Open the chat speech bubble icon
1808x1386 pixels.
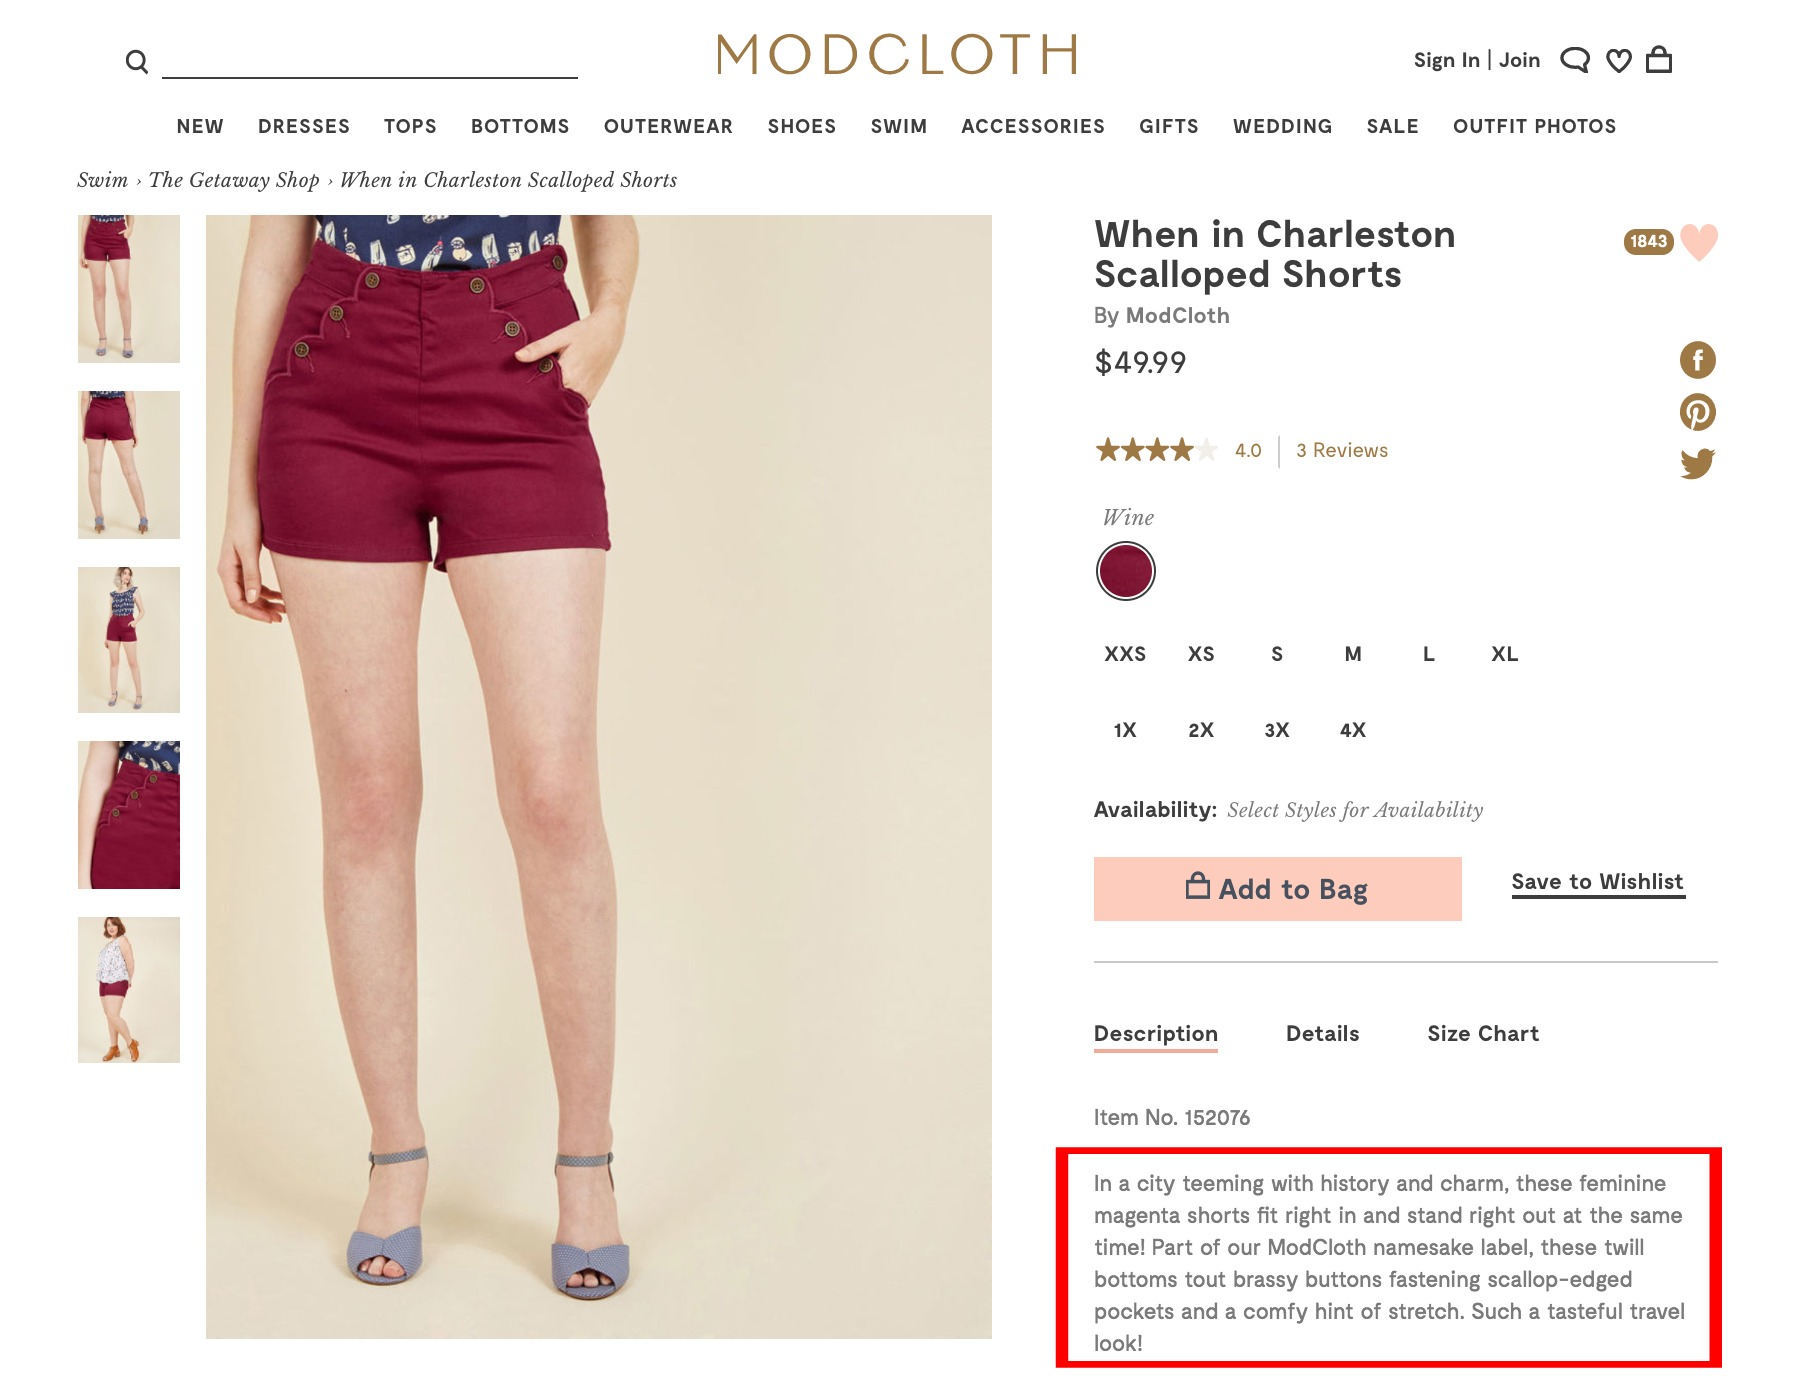[1575, 60]
